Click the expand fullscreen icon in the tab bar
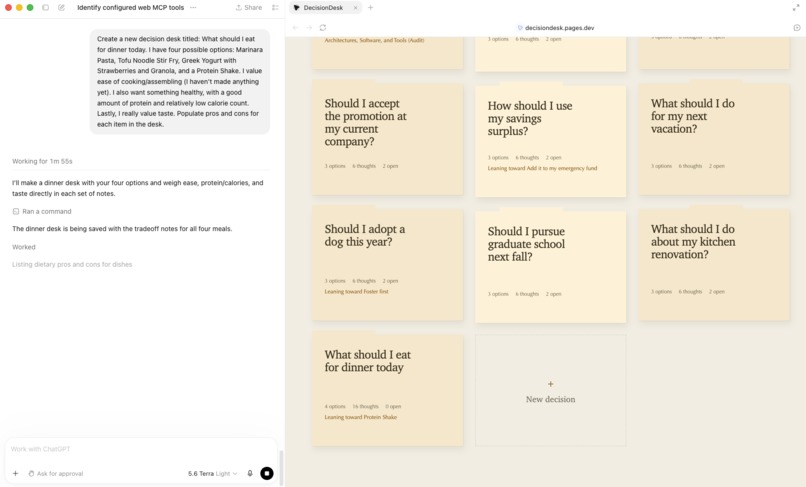This screenshot has height=487, width=806. [x=796, y=8]
